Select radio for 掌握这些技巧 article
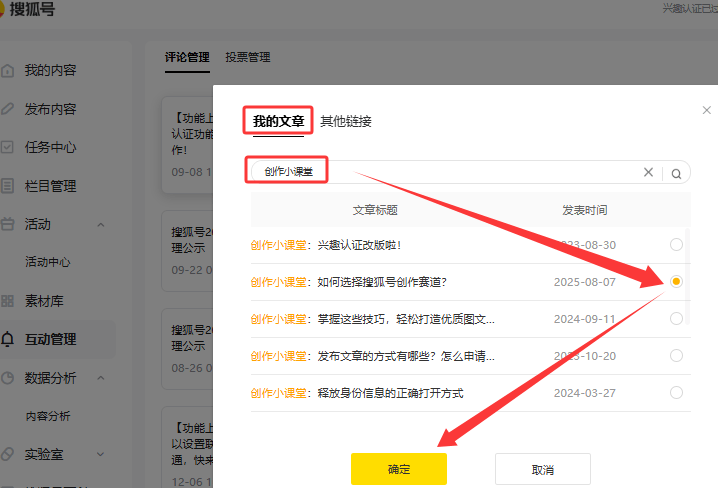 point(676,319)
